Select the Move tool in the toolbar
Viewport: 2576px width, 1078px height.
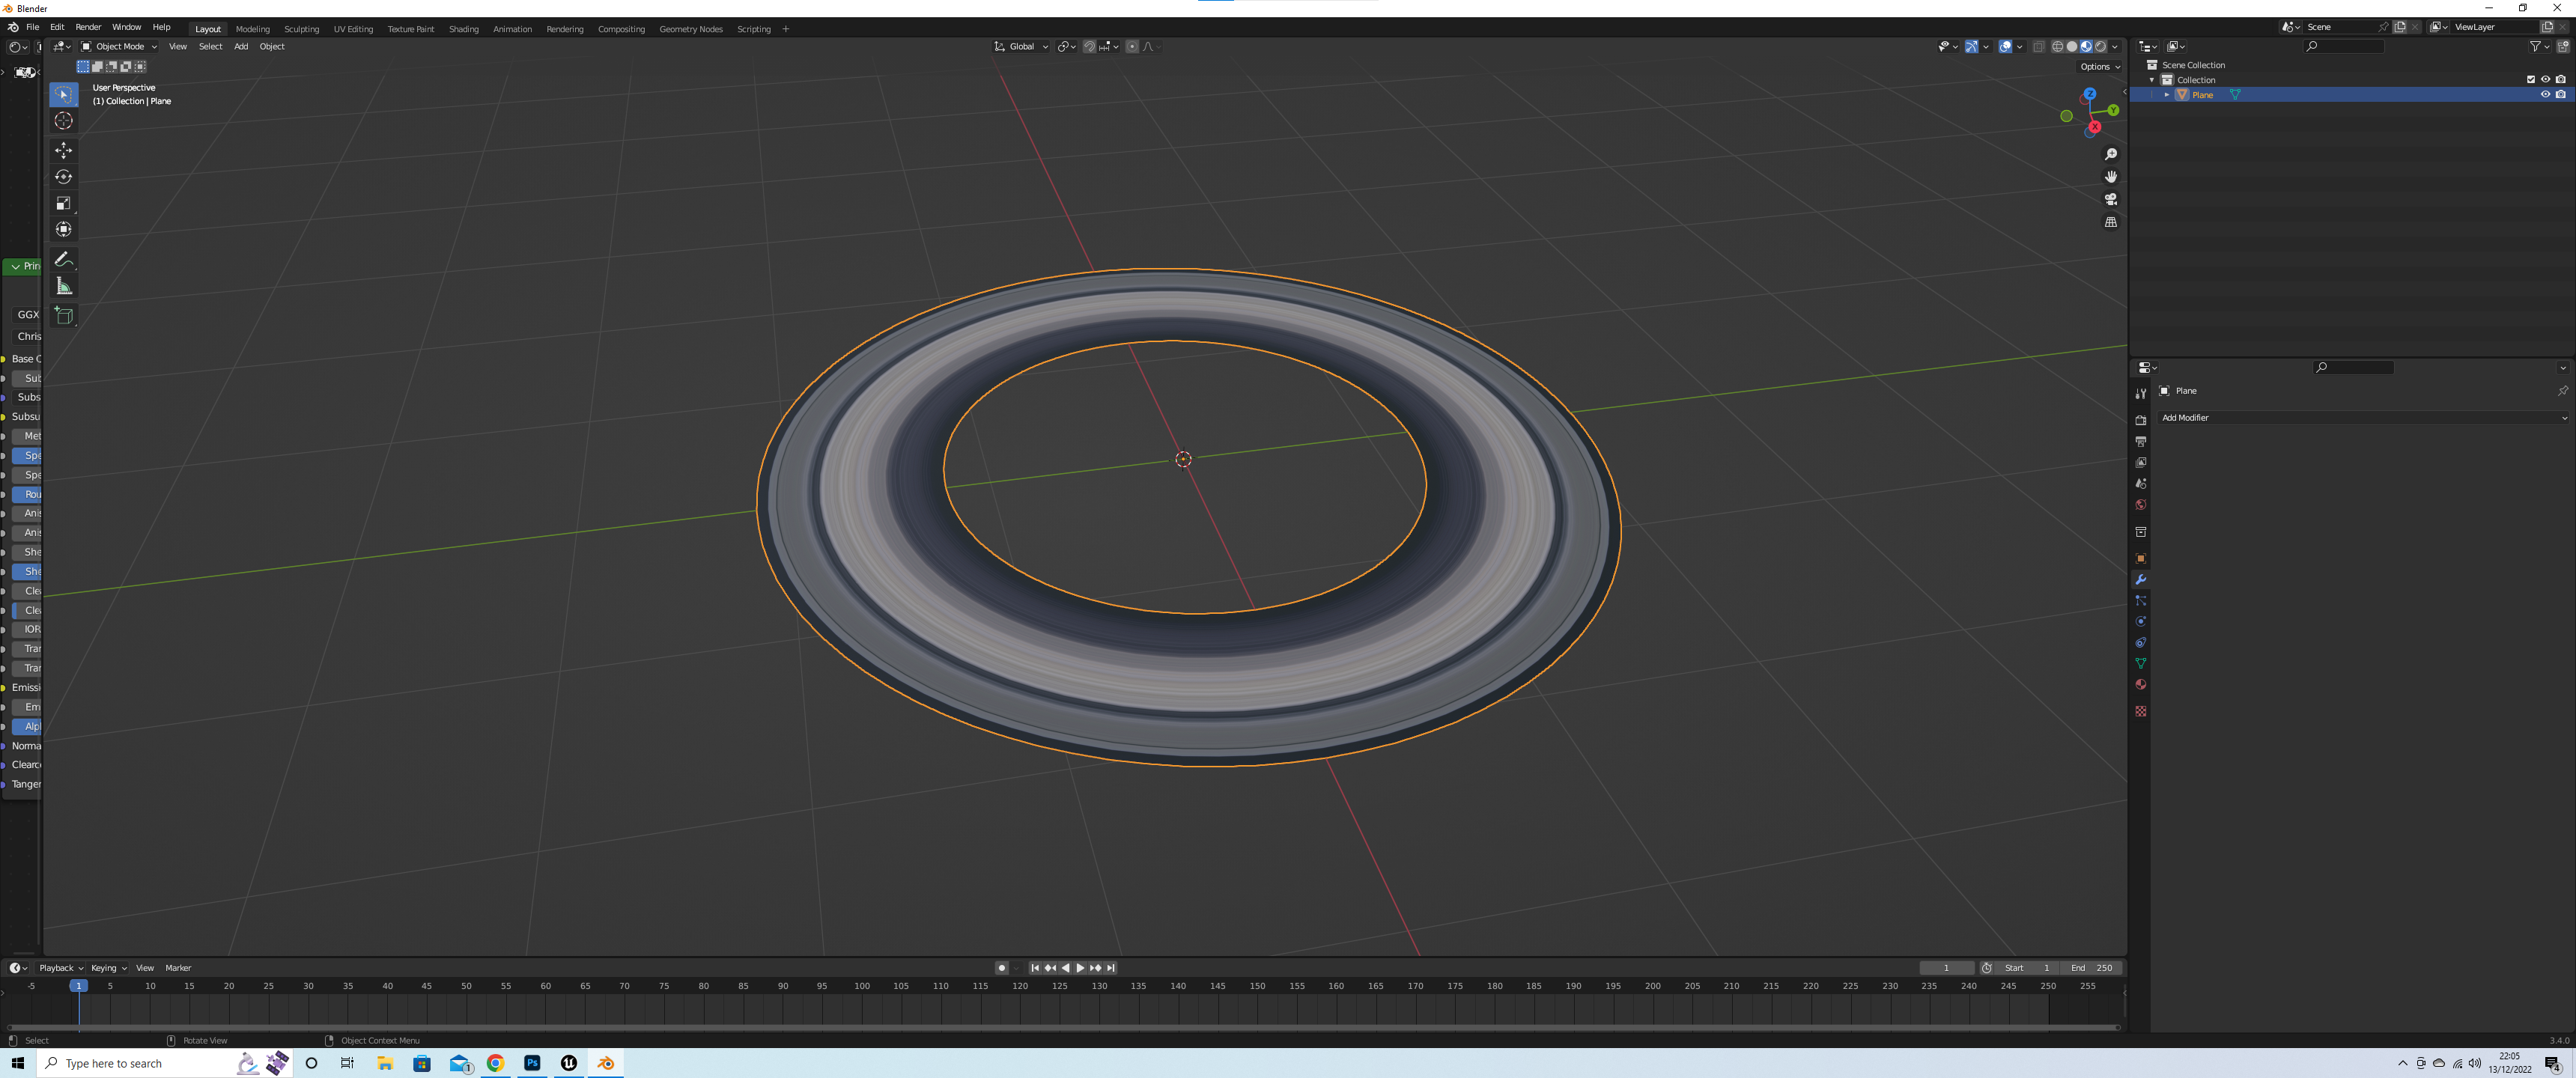(x=63, y=150)
